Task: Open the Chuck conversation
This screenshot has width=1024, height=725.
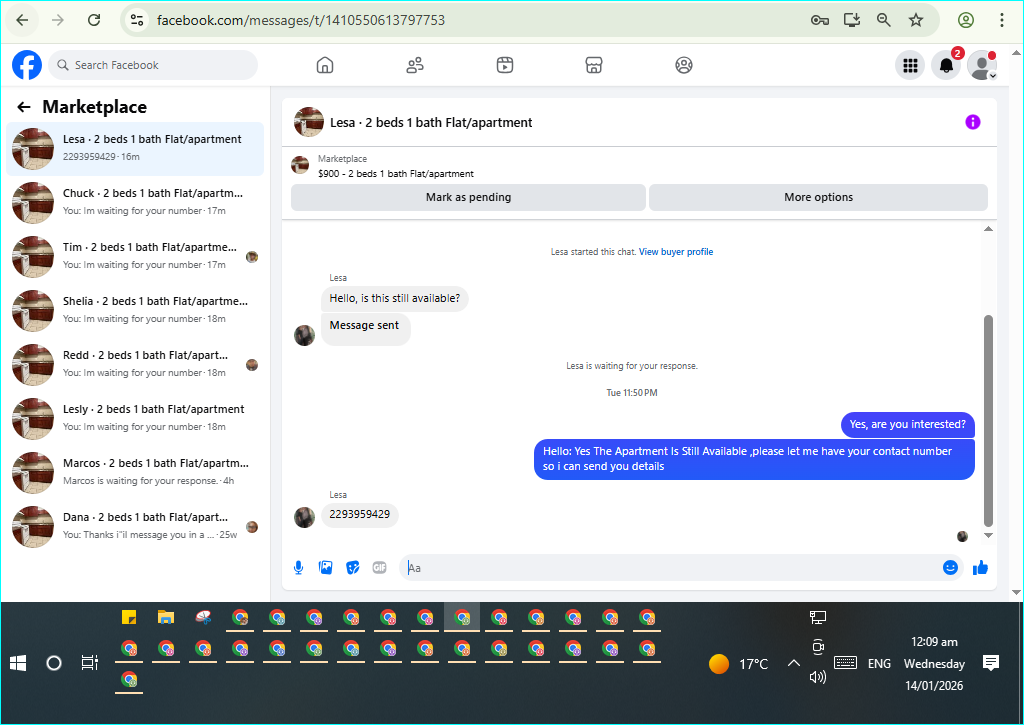Action: click(x=135, y=202)
